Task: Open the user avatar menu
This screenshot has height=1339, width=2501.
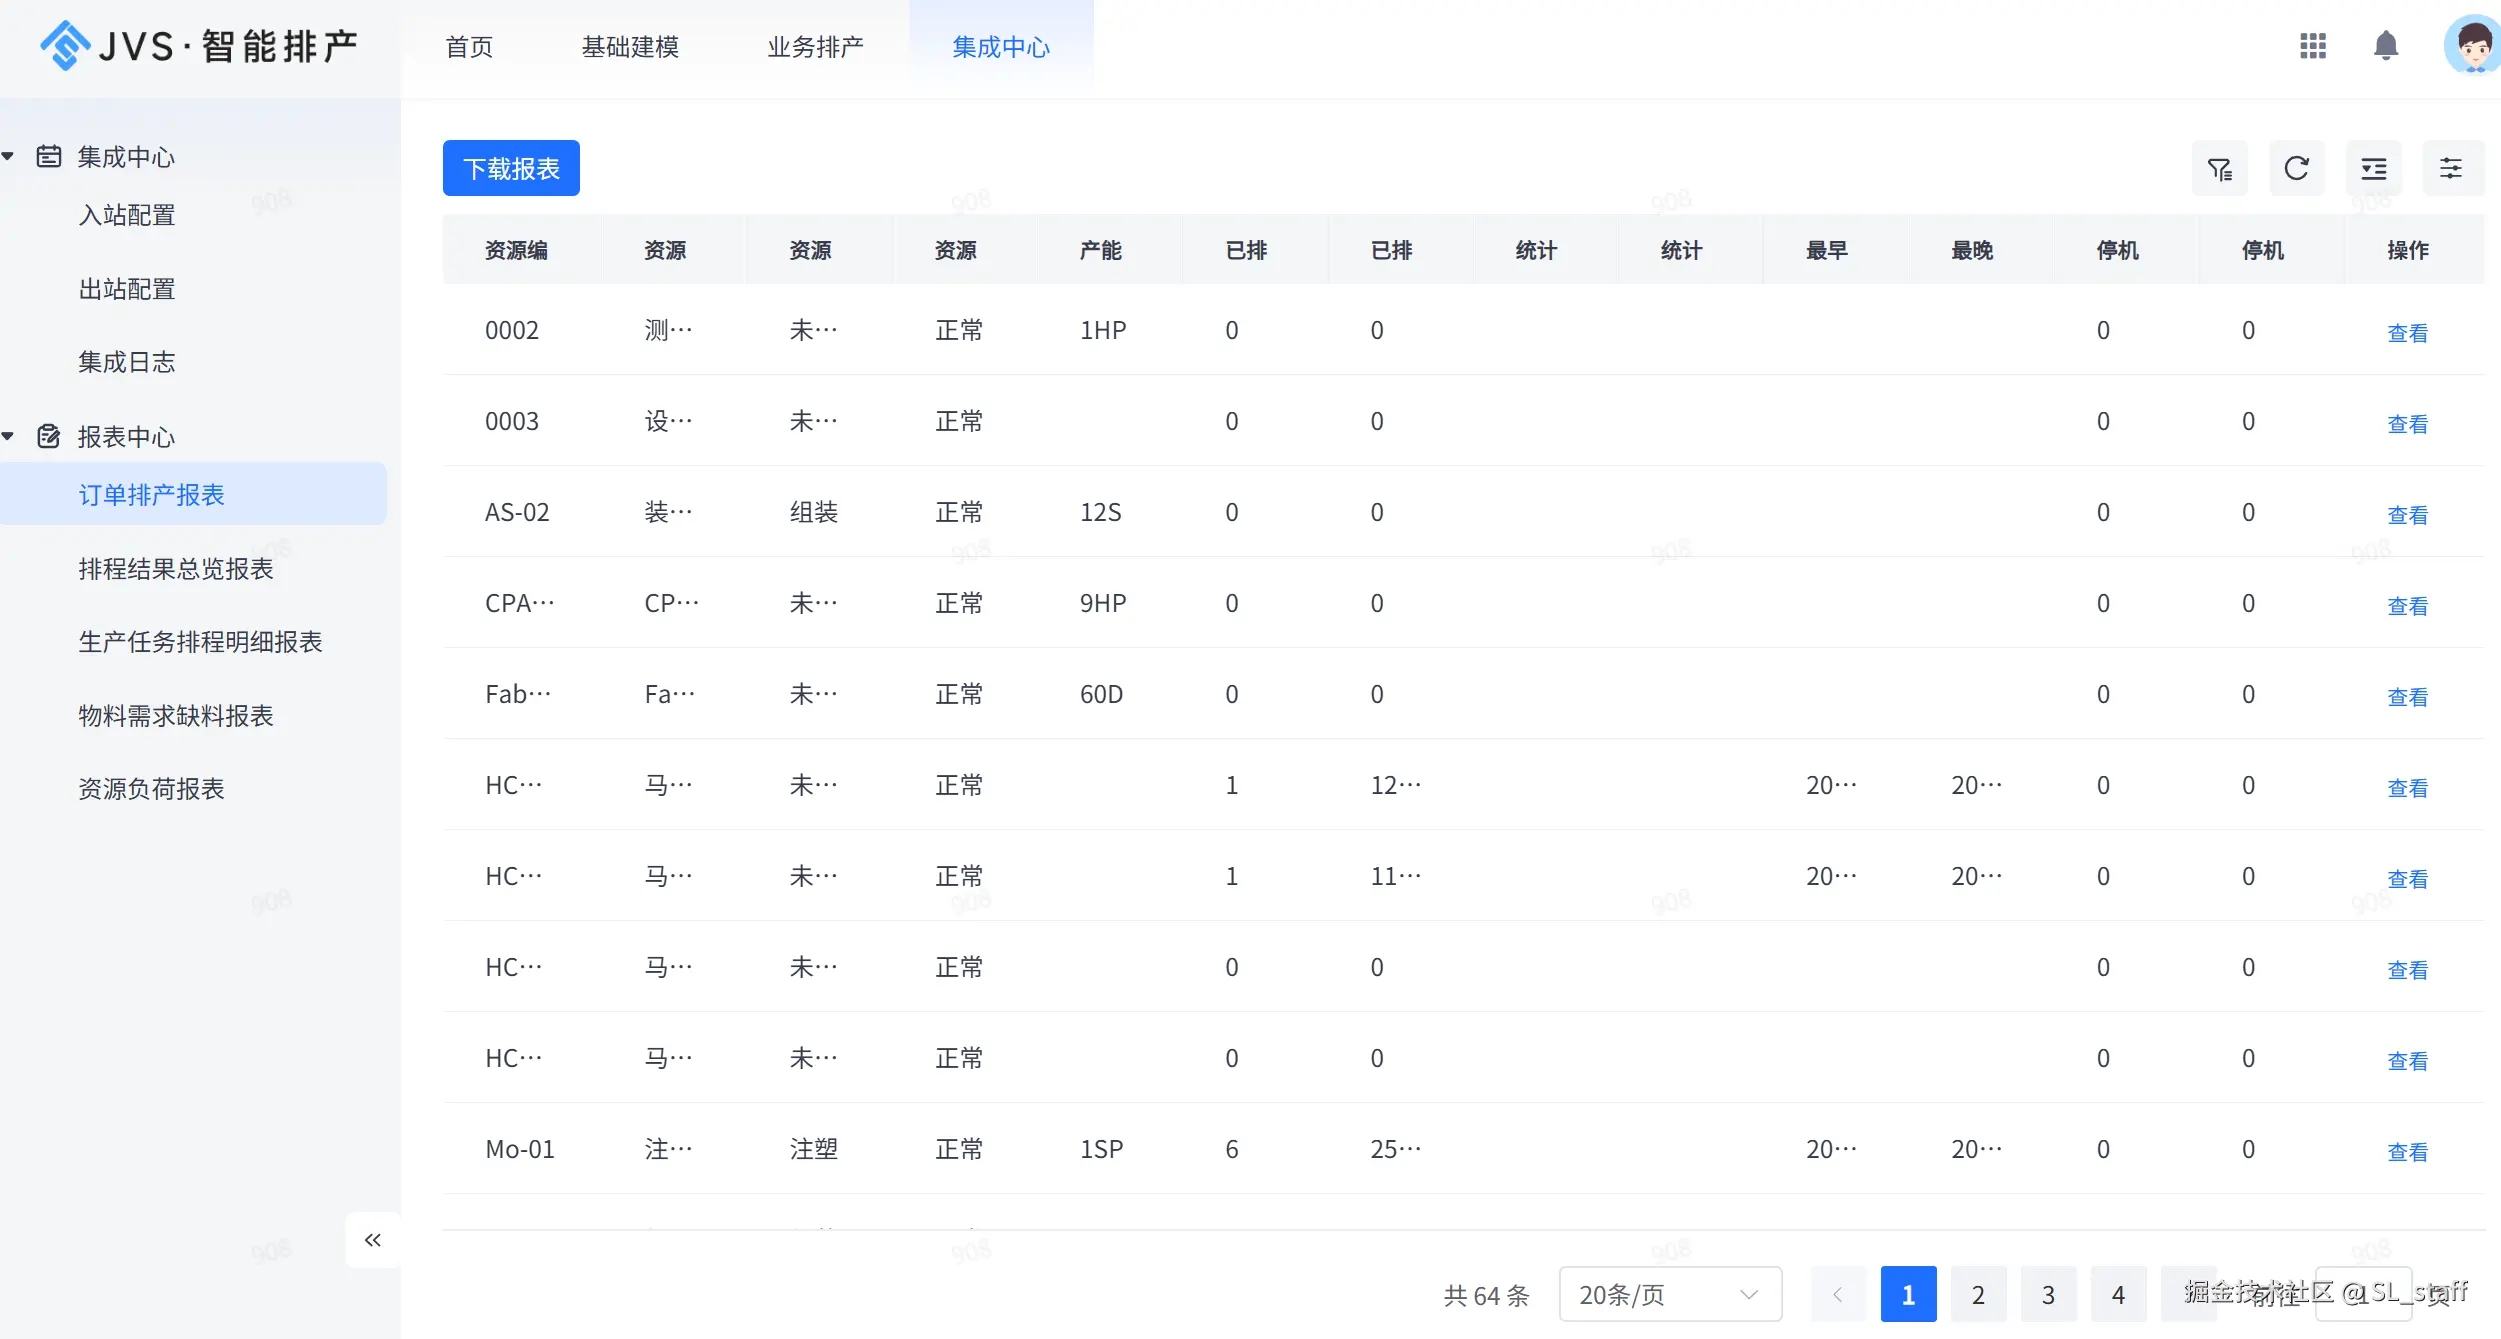Action: pyautogui.click(x=2473, y=46)
